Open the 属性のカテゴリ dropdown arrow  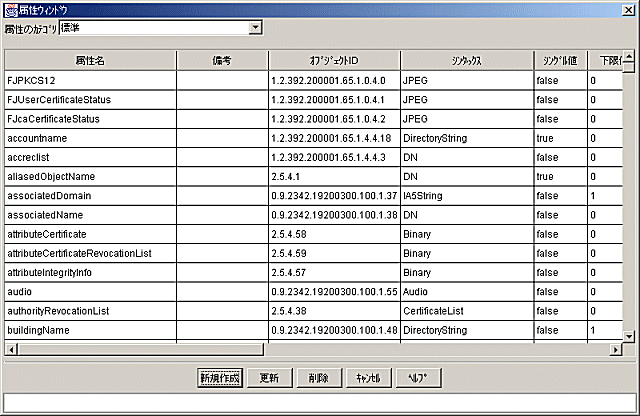coord(255,28)
